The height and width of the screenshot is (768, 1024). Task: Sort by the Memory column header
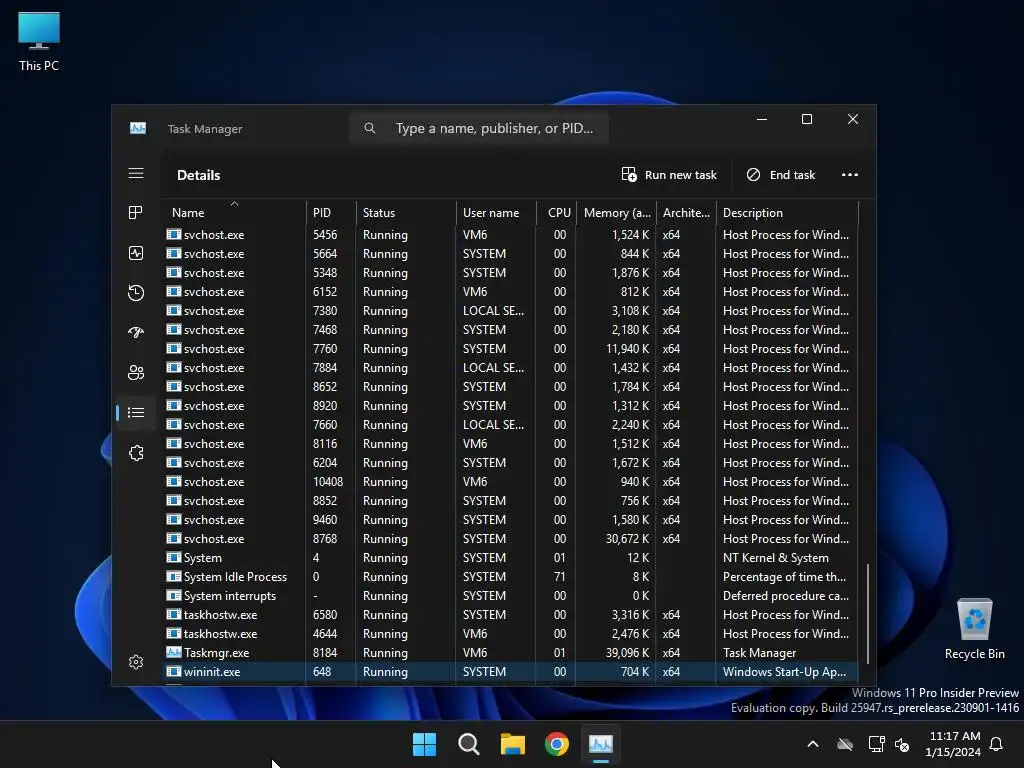(616, 212)
